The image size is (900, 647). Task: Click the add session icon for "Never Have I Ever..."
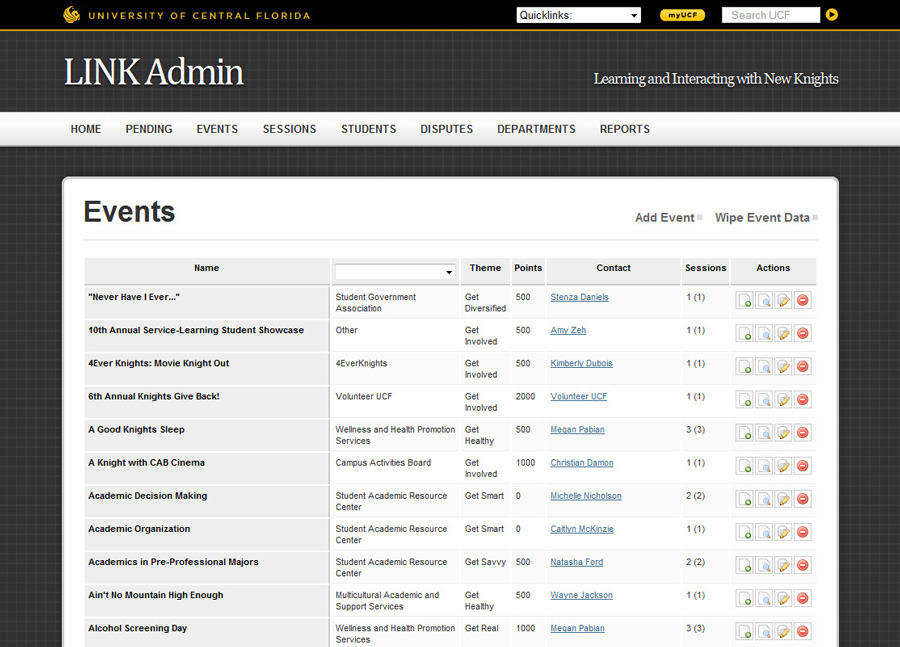click(745, 300)
